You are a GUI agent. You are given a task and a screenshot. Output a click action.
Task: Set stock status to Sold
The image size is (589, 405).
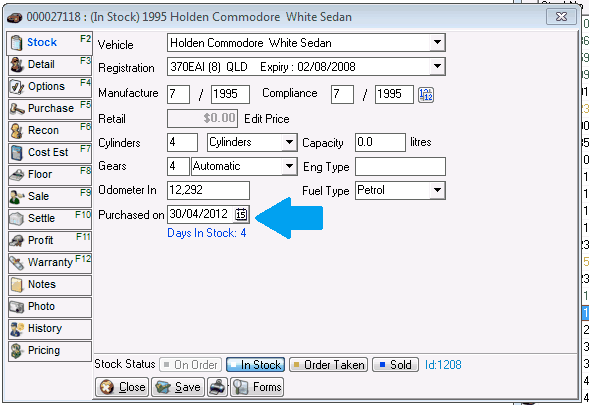pos(395,365)
